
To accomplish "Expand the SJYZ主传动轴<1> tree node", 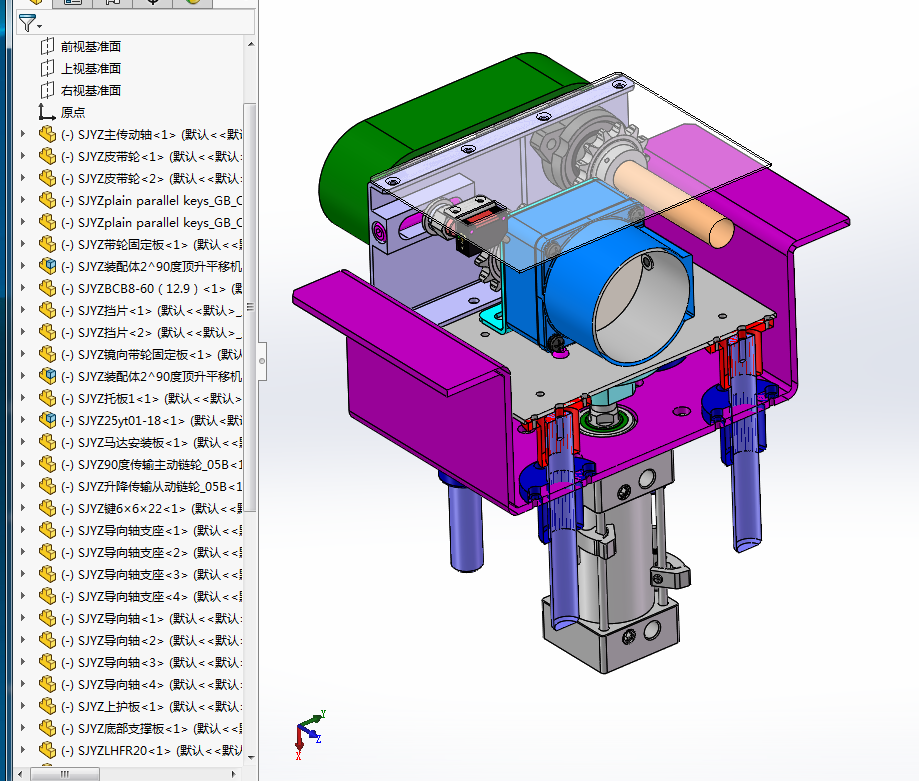I will click(x=23, y=134).
